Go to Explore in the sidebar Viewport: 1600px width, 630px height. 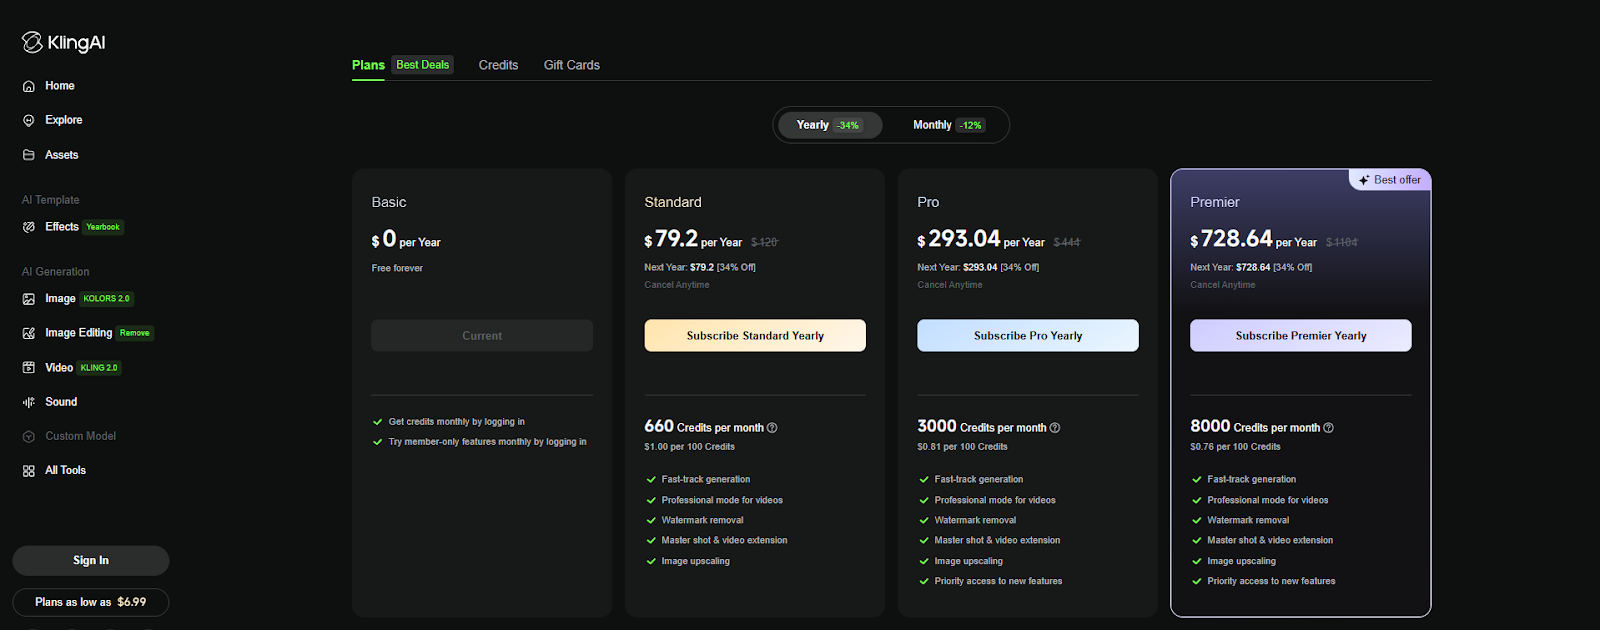point(64,120)
